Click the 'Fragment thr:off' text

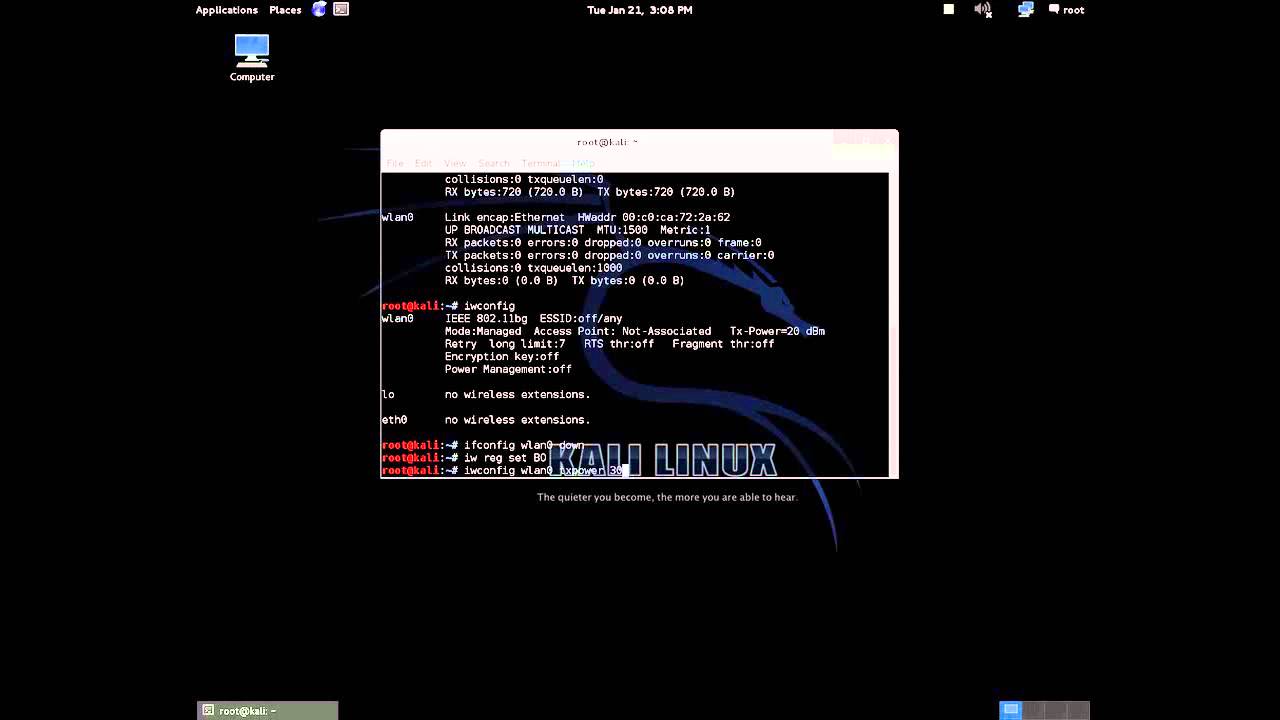[723, 344]
